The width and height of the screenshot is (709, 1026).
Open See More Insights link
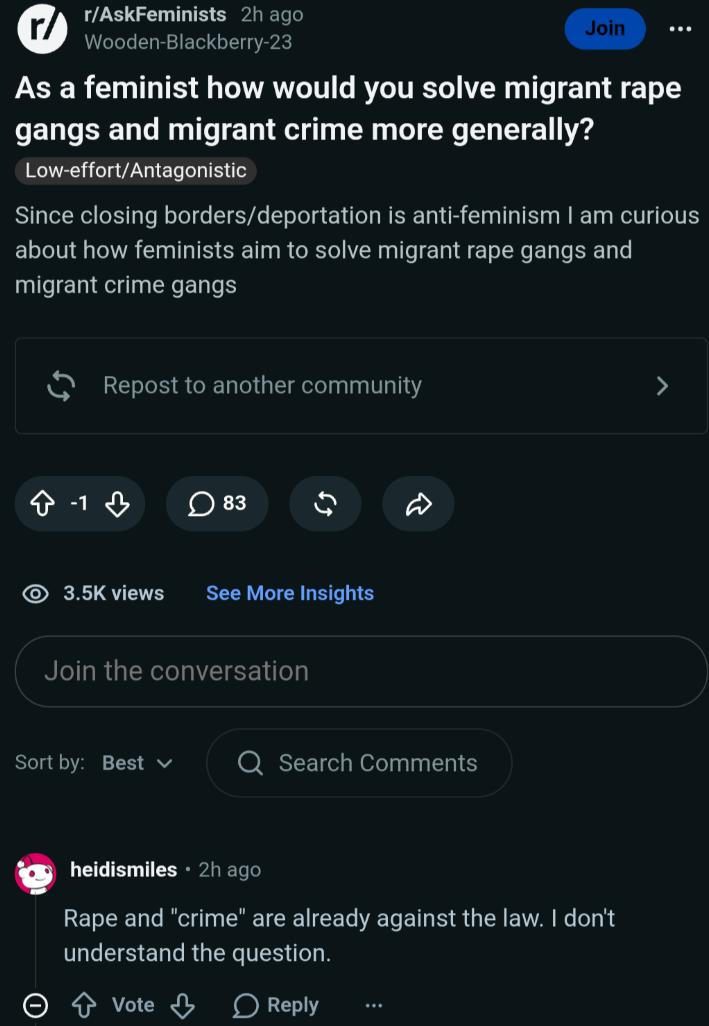click(x=290, y=593)
